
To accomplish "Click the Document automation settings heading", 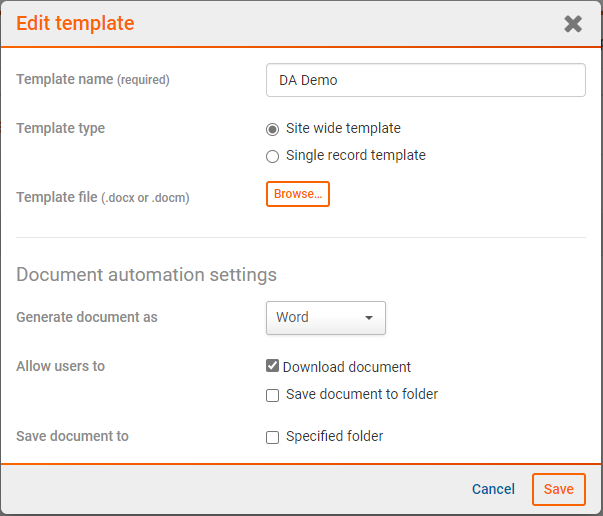I will click(146, 275).
